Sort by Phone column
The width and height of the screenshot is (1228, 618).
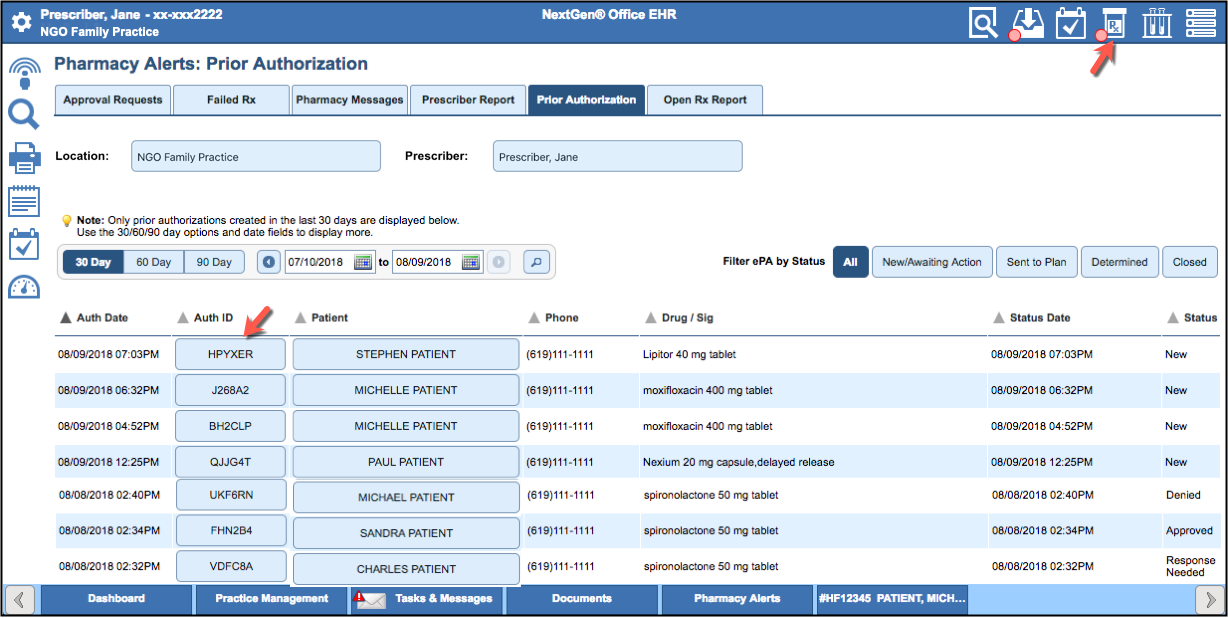point(553,318)
